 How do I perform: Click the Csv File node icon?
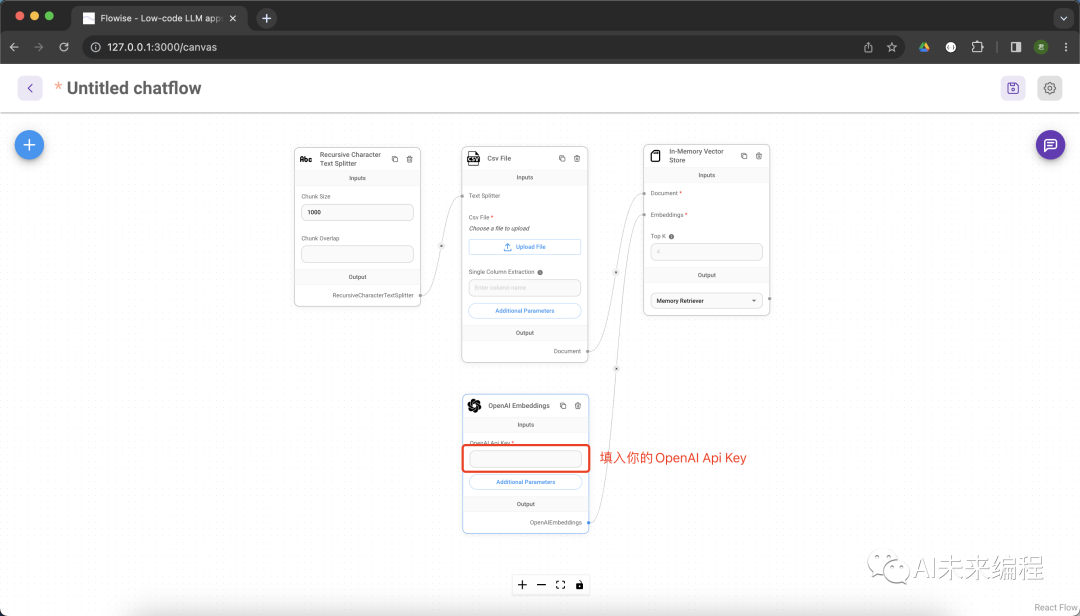474,158
